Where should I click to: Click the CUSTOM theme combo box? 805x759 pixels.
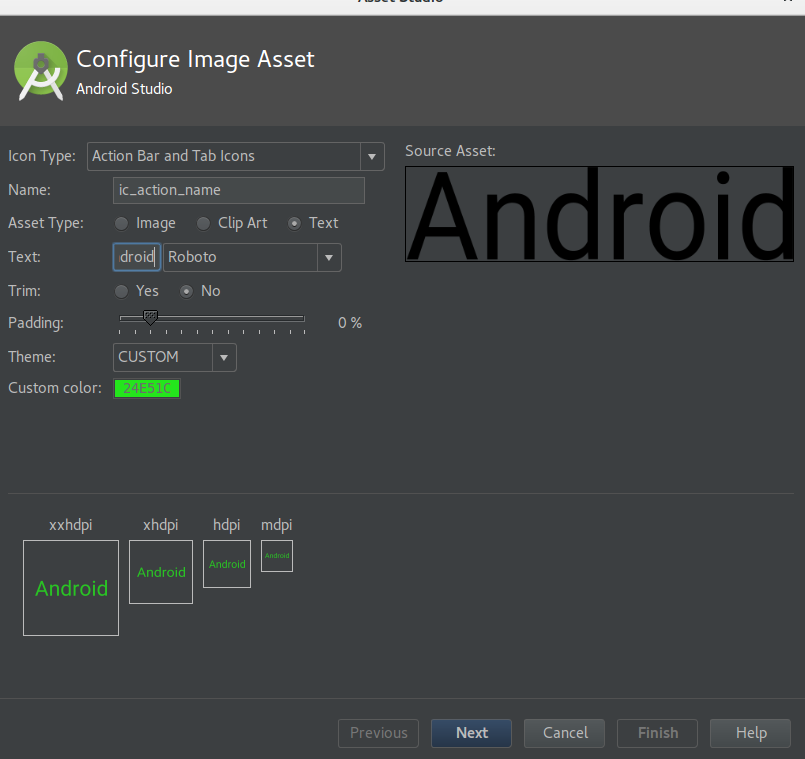click(x=175, y=357)
